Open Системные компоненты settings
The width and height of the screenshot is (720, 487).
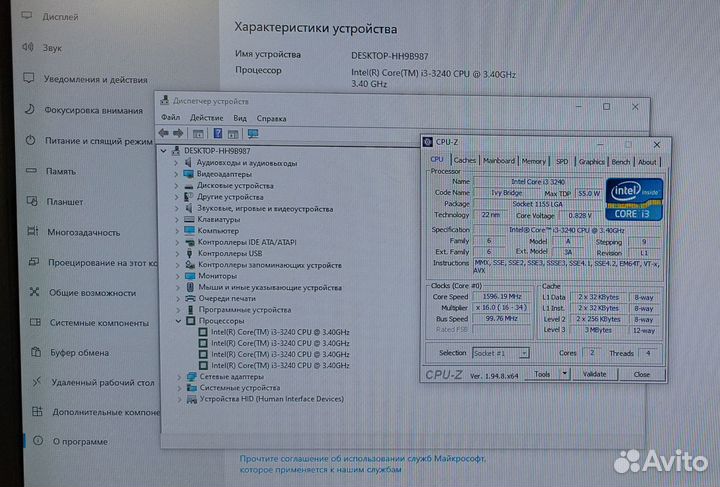coord(99,323)
